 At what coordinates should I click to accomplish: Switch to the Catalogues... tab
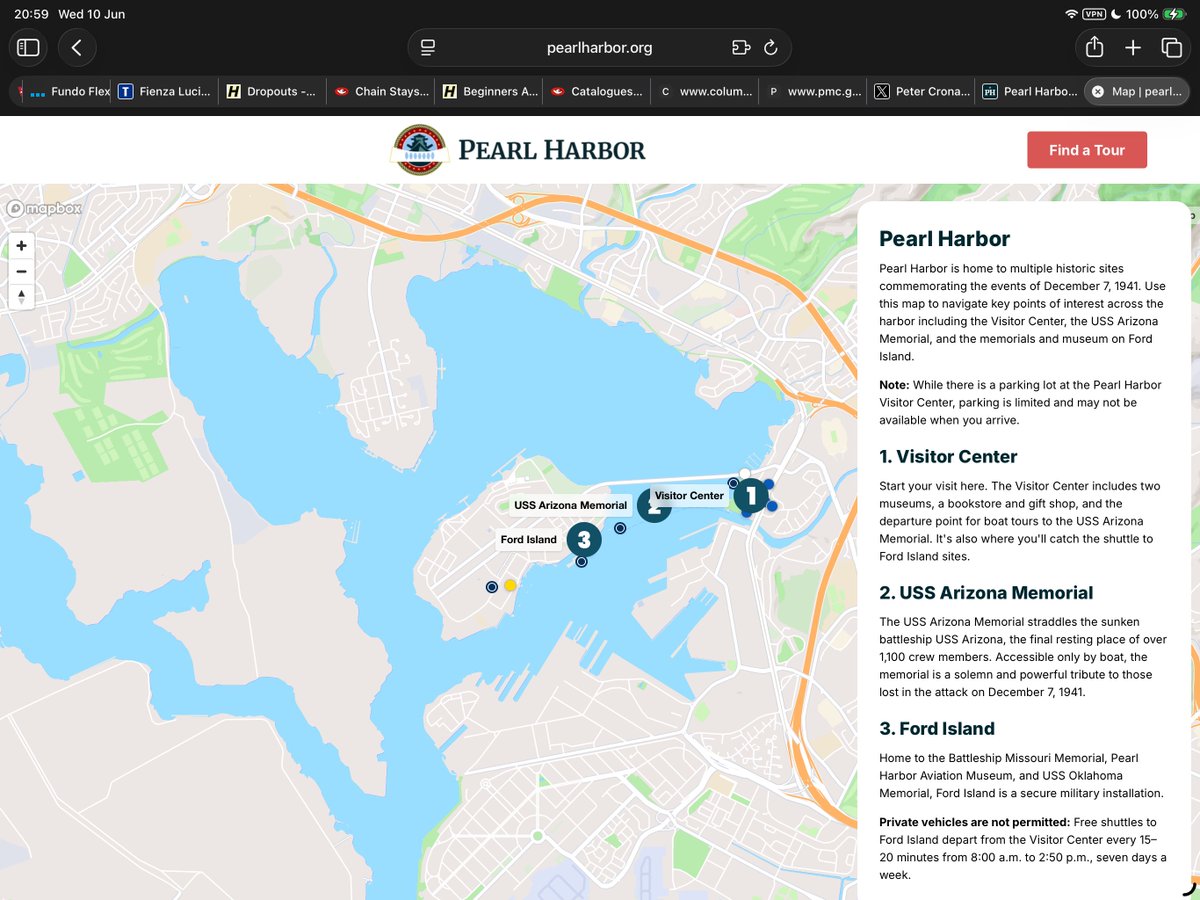pyautogui.click(x=597, y=91)
